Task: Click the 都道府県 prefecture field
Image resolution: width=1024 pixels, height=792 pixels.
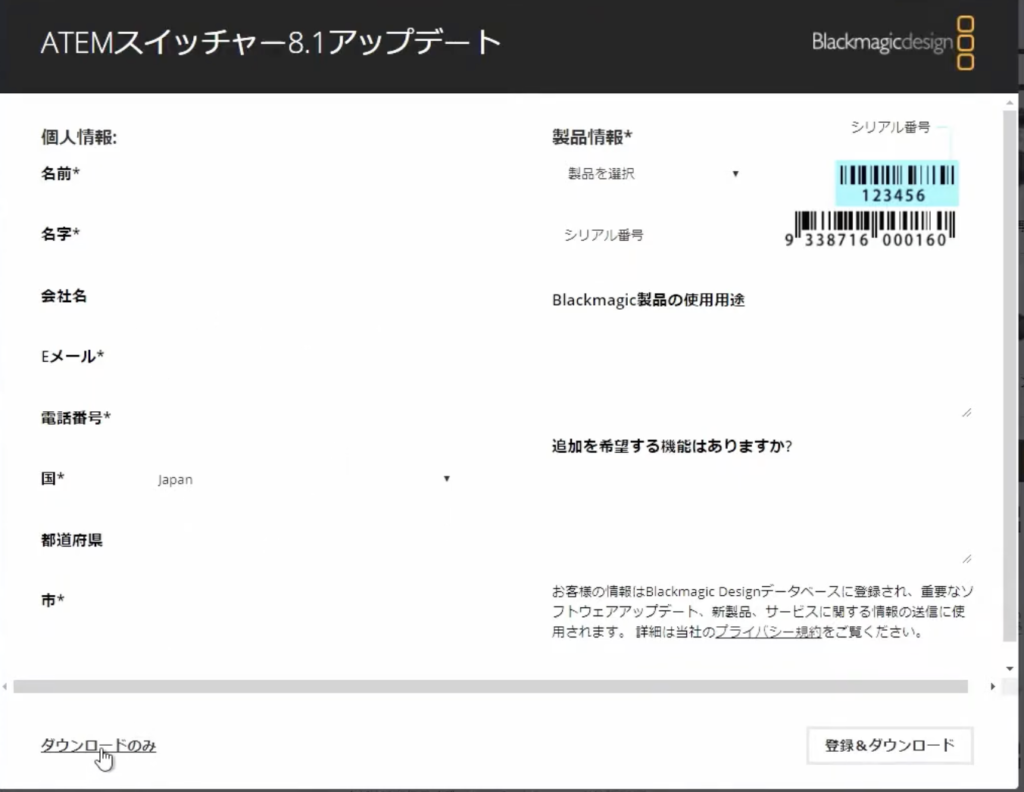Action: click(x=300, y=539)
